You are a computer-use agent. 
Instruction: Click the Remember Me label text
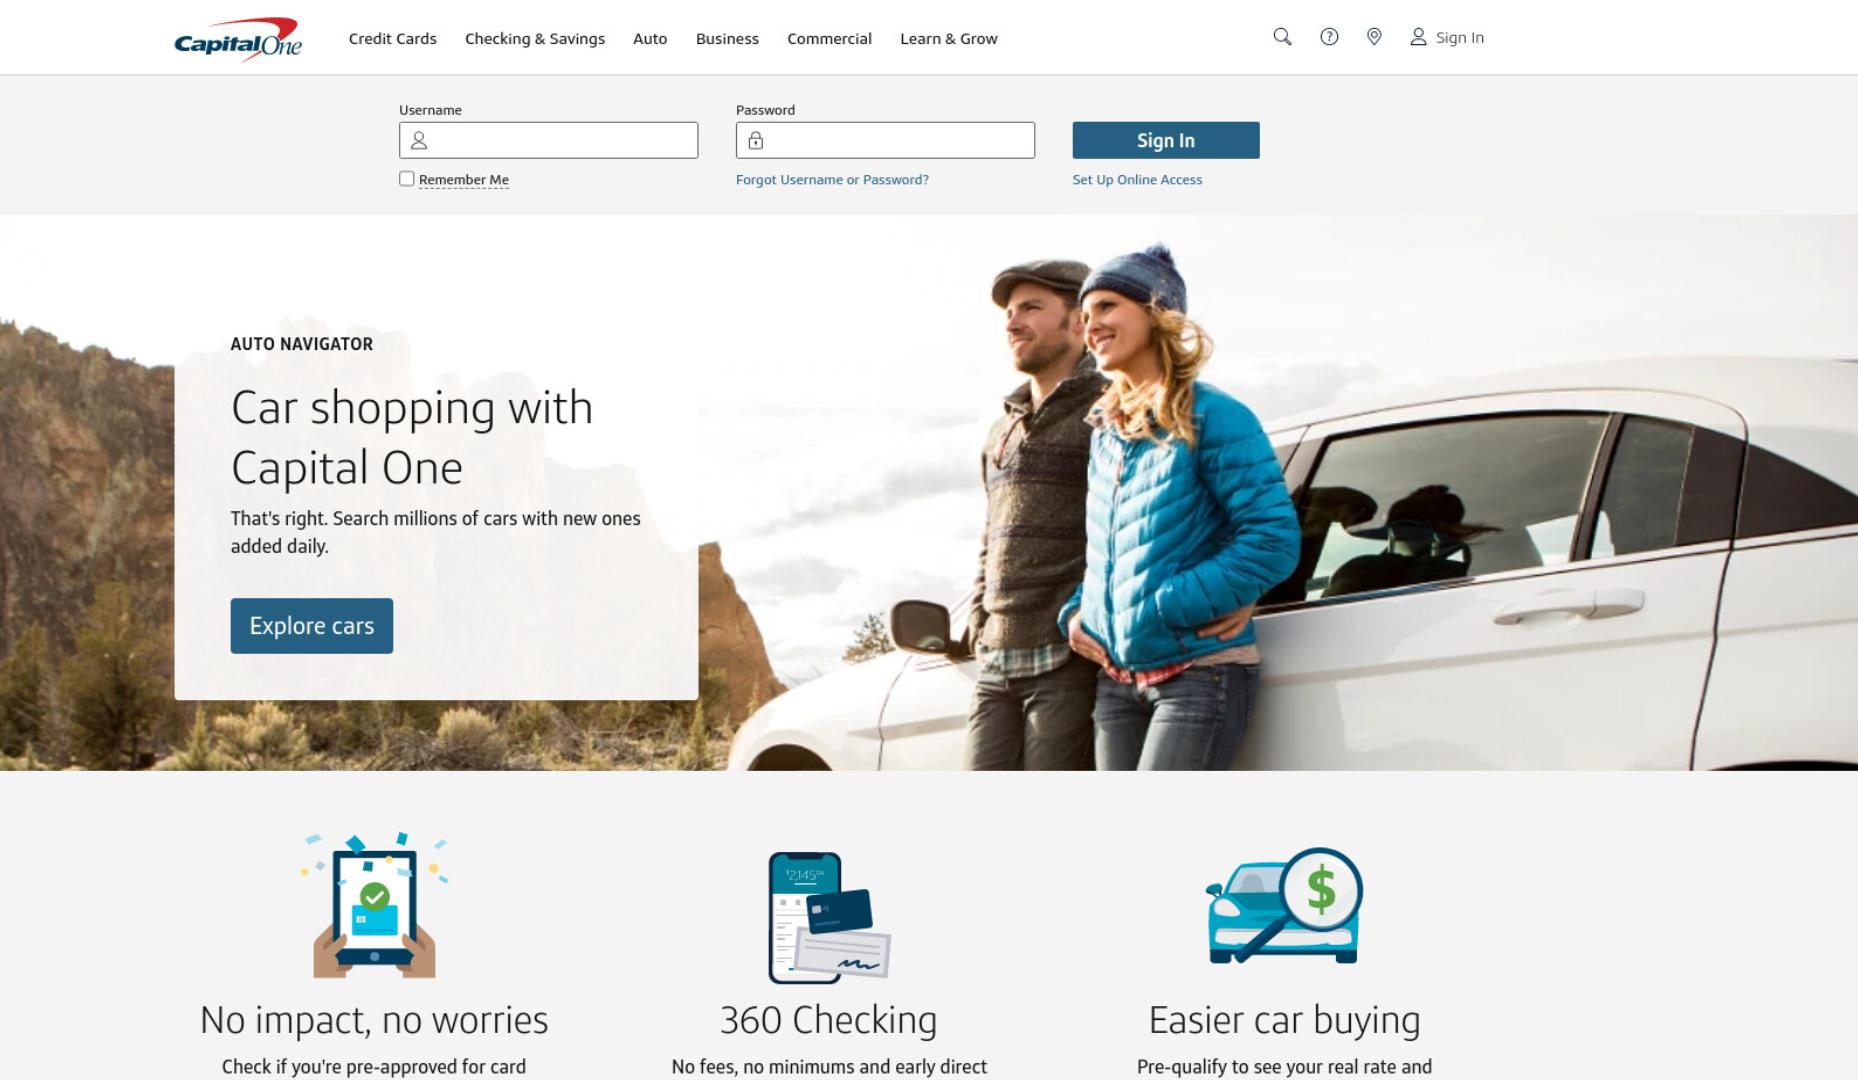pyautogui.click(x=464, y=180)
